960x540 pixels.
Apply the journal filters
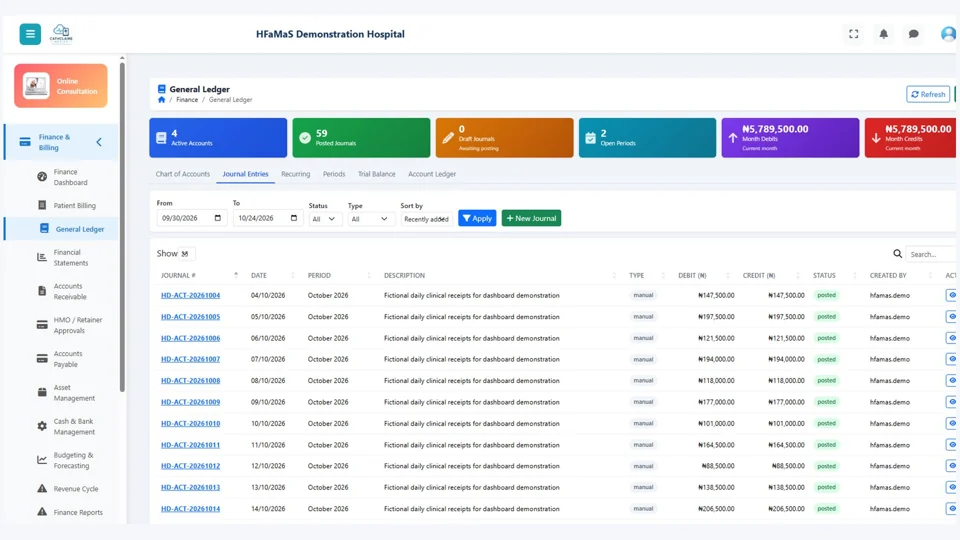click(477, 218)
